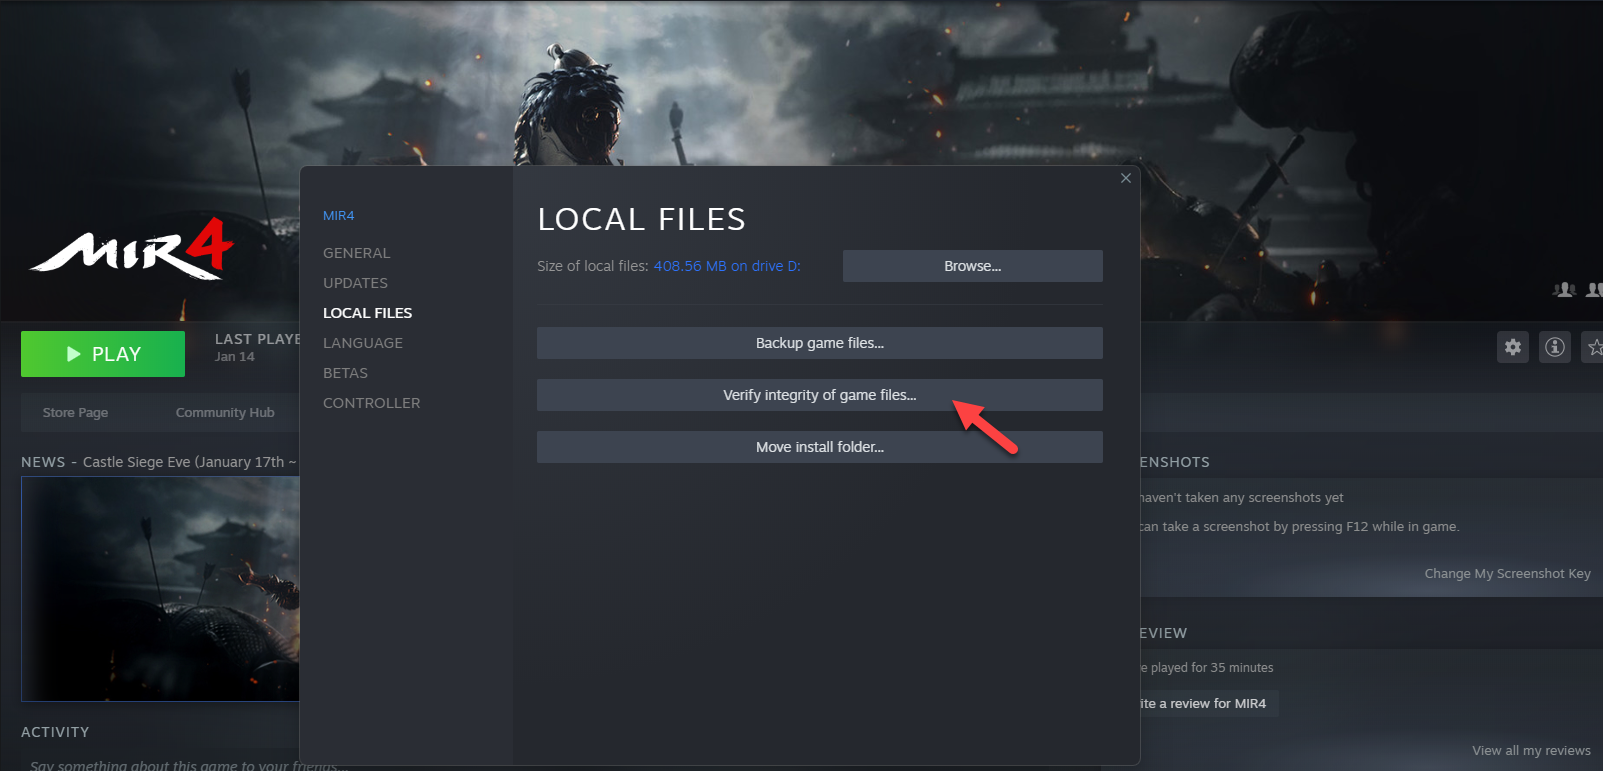Click the green PLAY button

103,354
